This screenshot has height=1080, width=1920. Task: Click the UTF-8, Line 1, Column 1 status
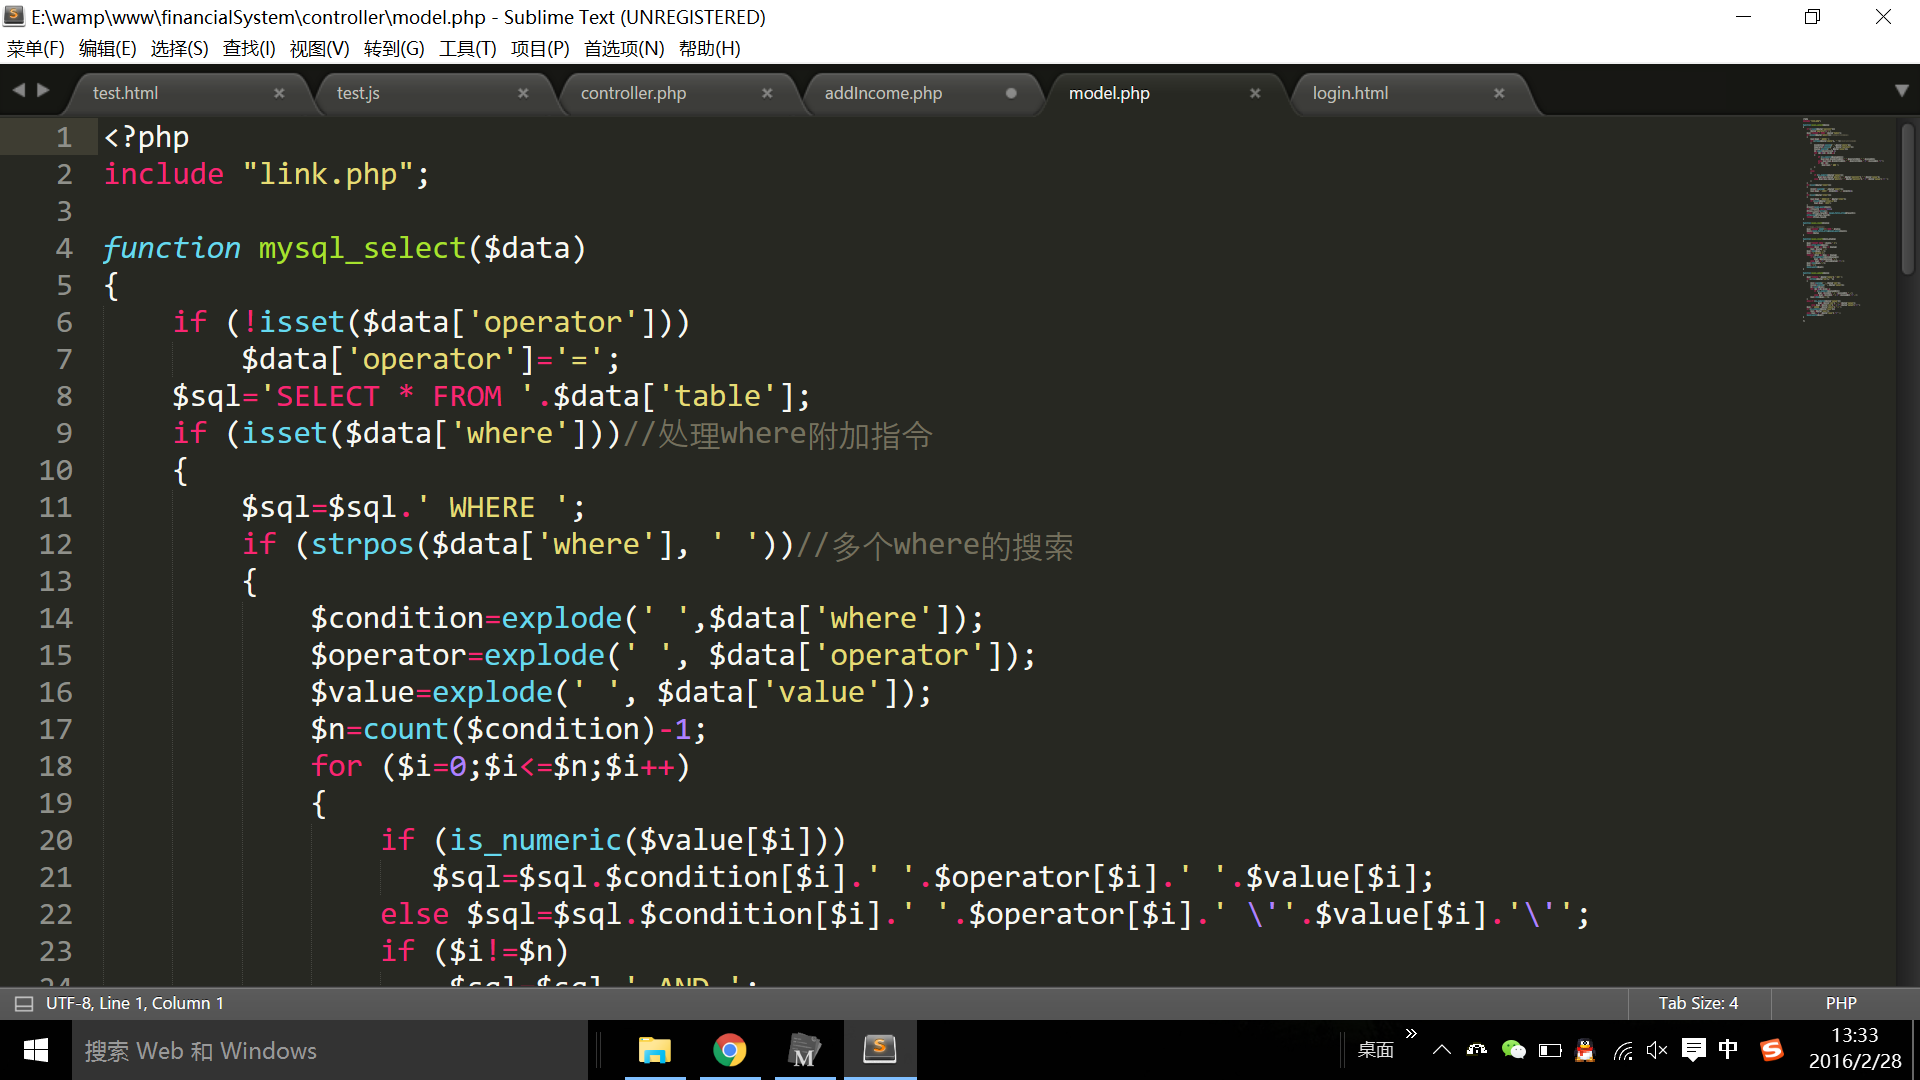click(135, 1003)
